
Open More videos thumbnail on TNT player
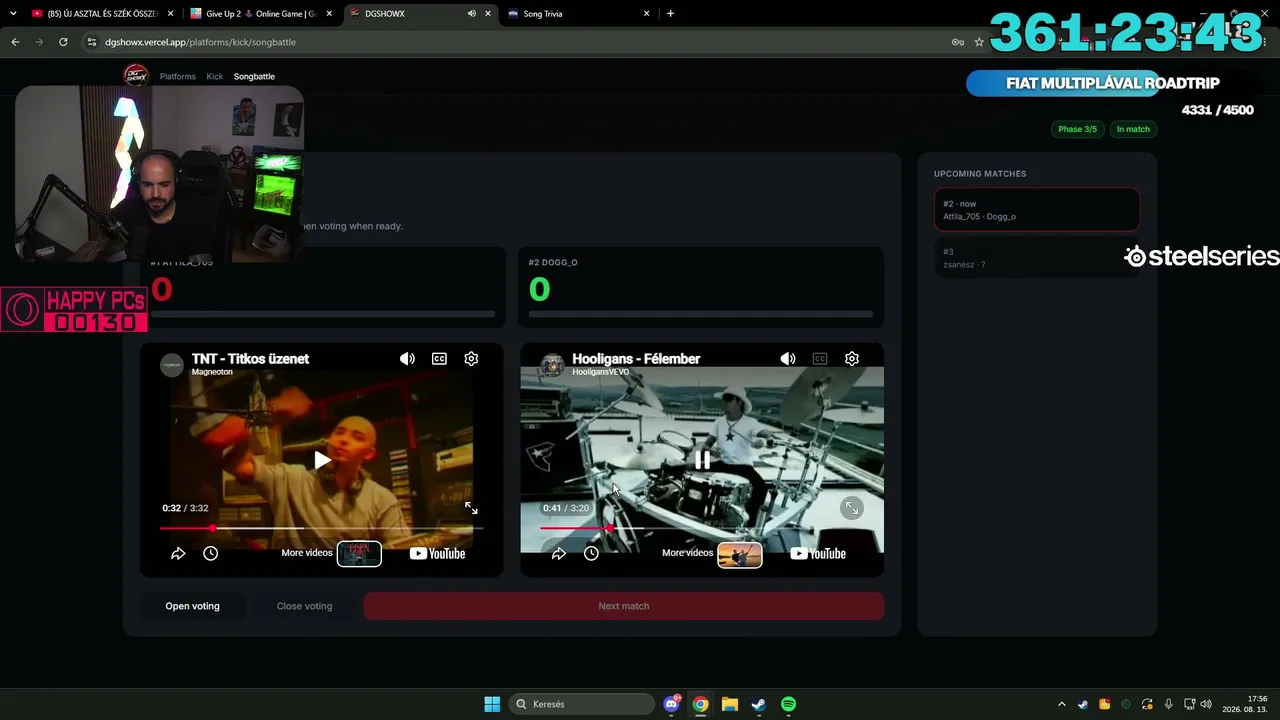tap(359, 553)
